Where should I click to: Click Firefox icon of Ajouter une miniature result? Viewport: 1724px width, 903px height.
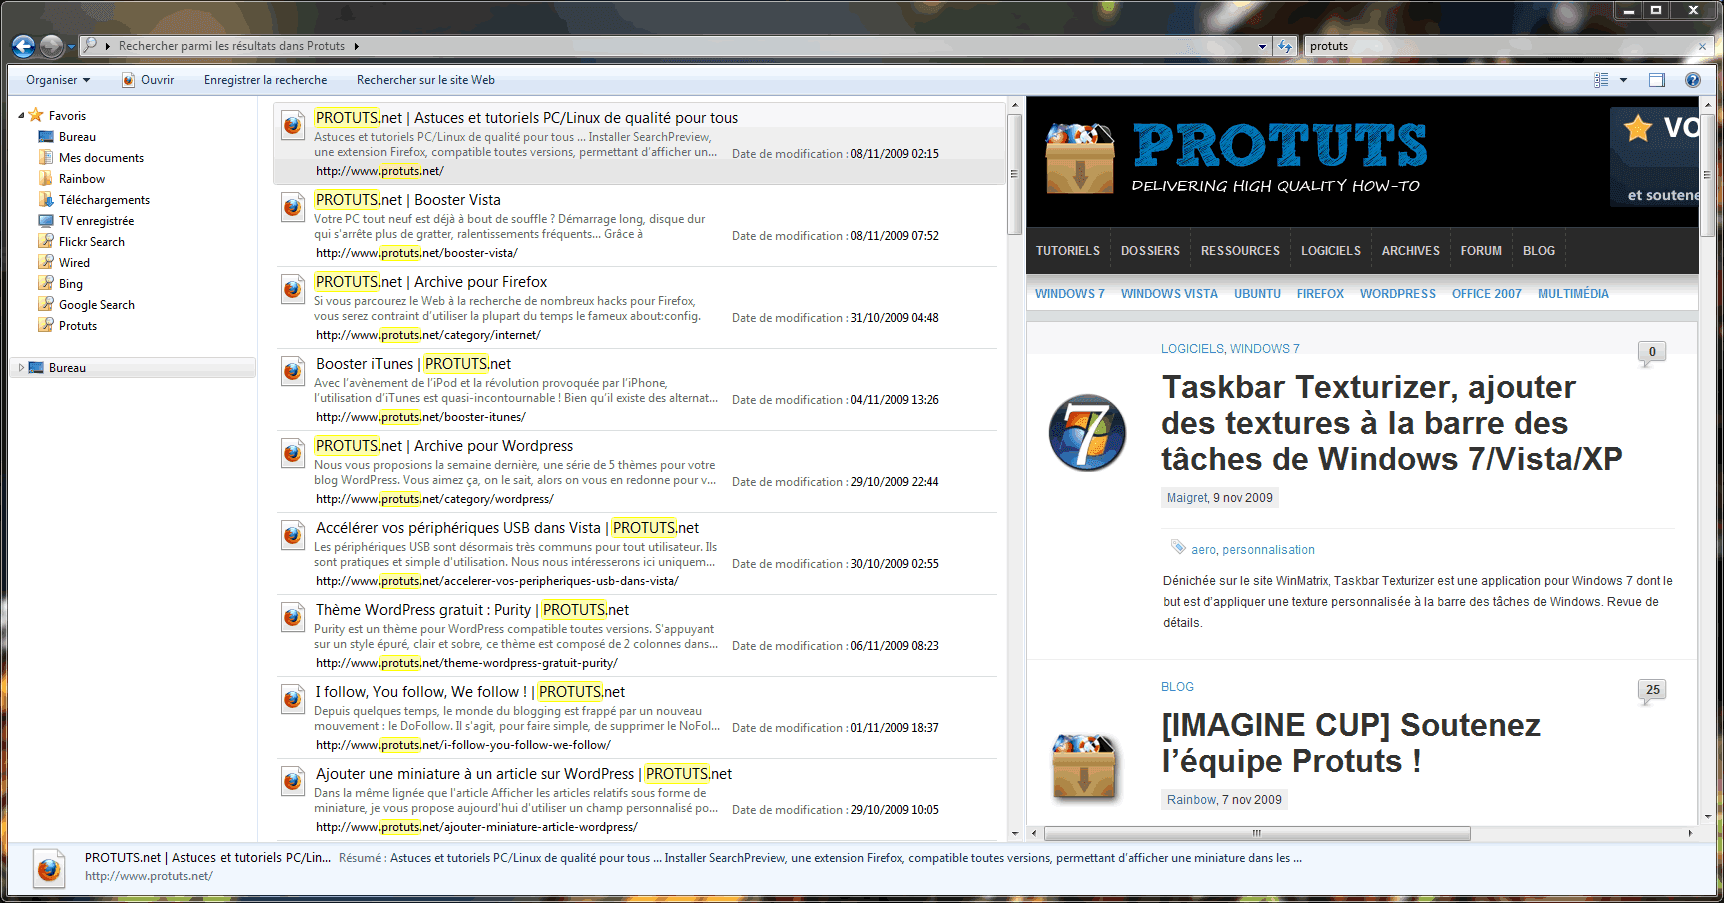293,781
